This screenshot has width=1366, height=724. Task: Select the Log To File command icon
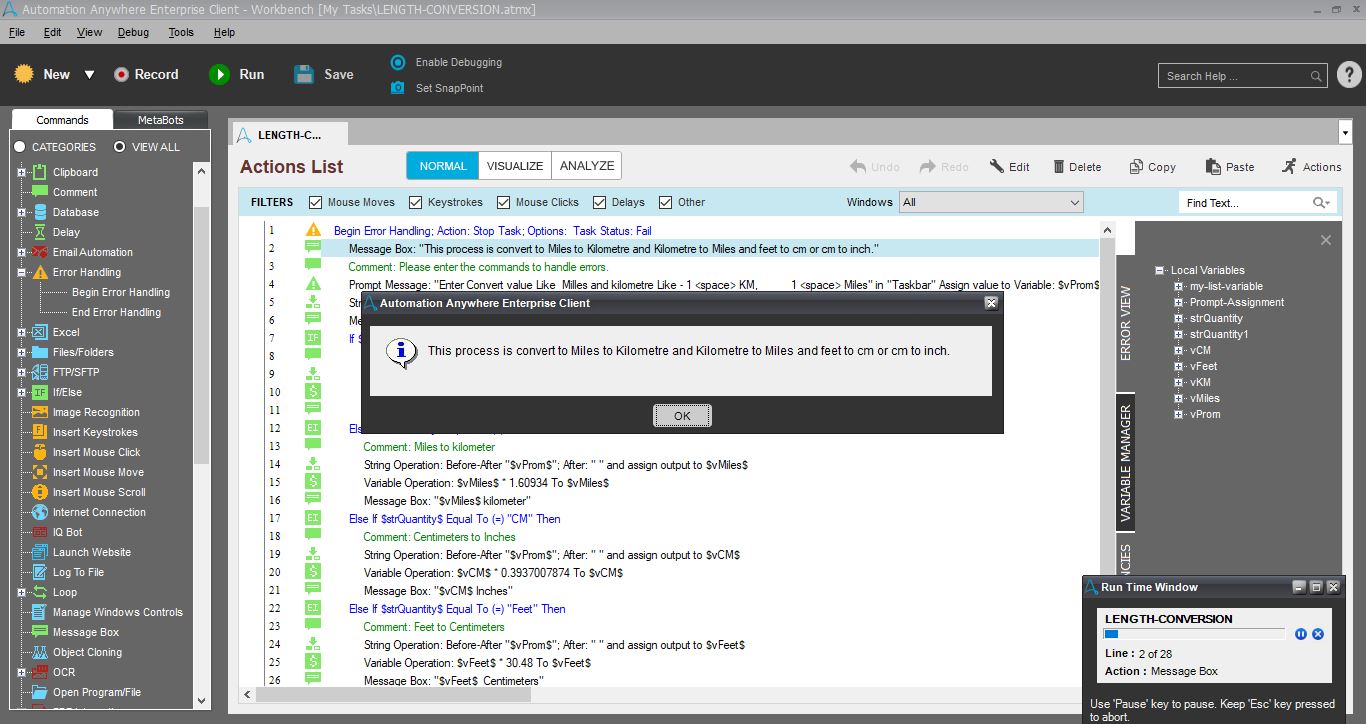(x=40, y=572)
